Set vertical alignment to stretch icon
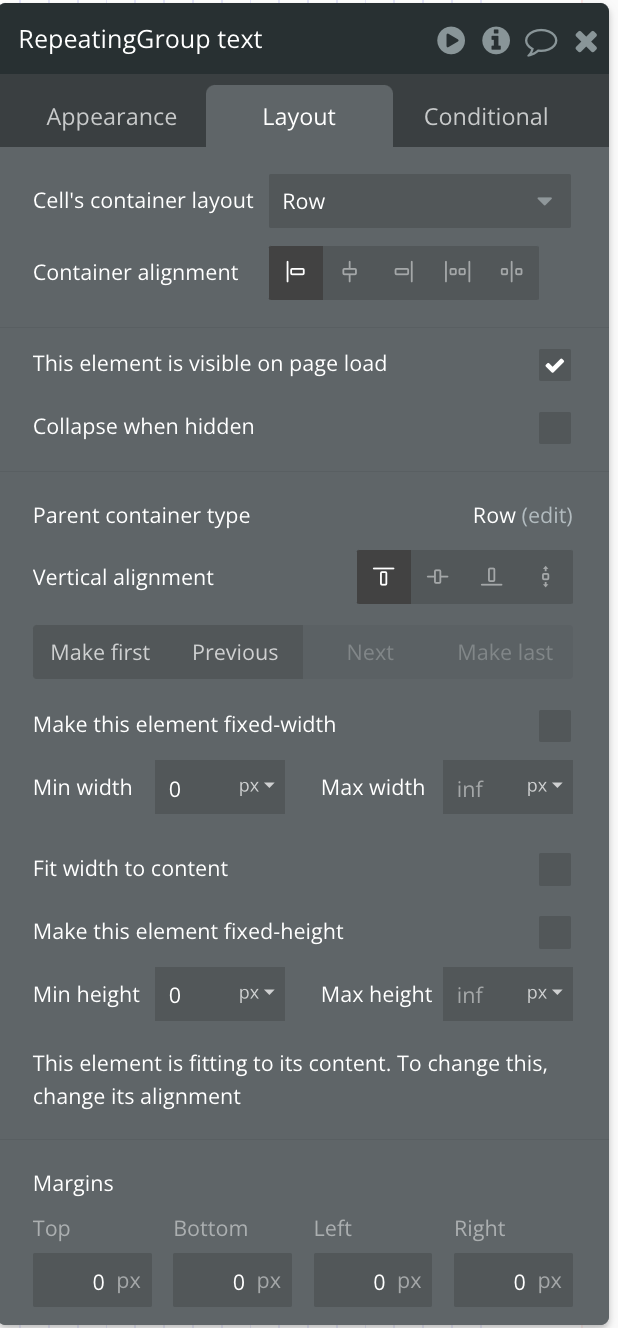This screenshot has height=1328, width=618. [546, 577]
